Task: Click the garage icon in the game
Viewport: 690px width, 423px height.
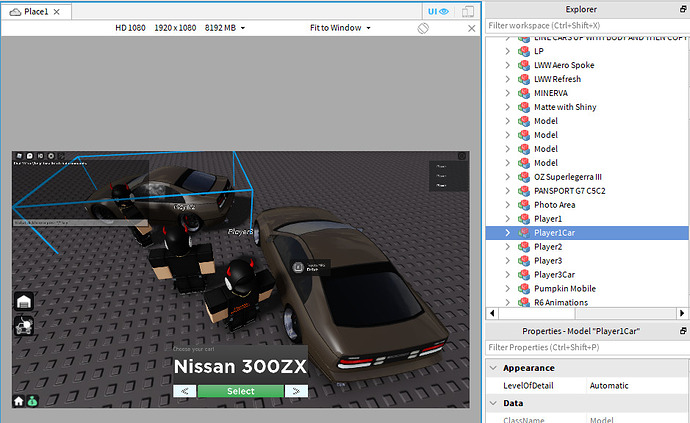Action: pyautogui.click(x=24, y=302)
